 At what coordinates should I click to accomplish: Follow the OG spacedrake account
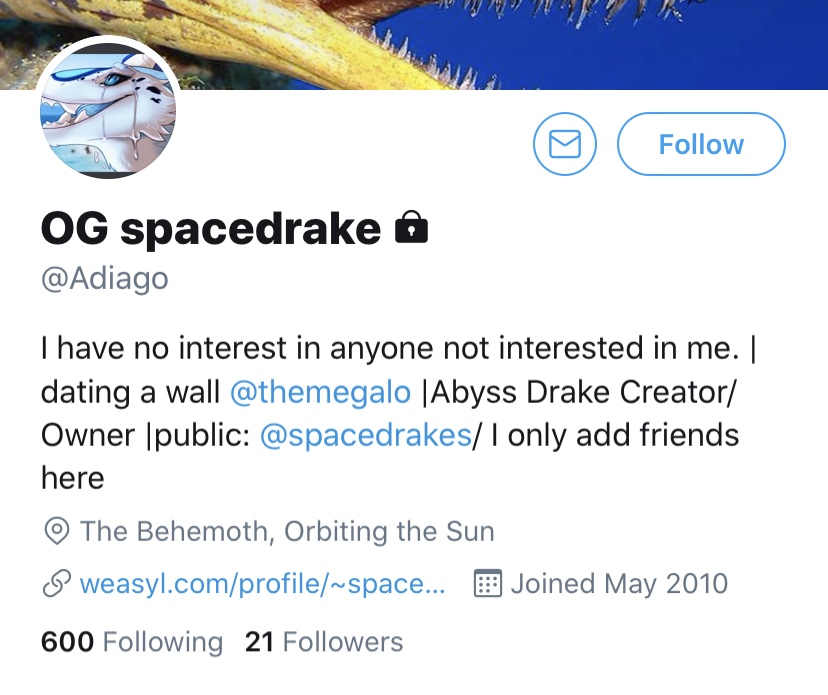[x=701, y=144]
